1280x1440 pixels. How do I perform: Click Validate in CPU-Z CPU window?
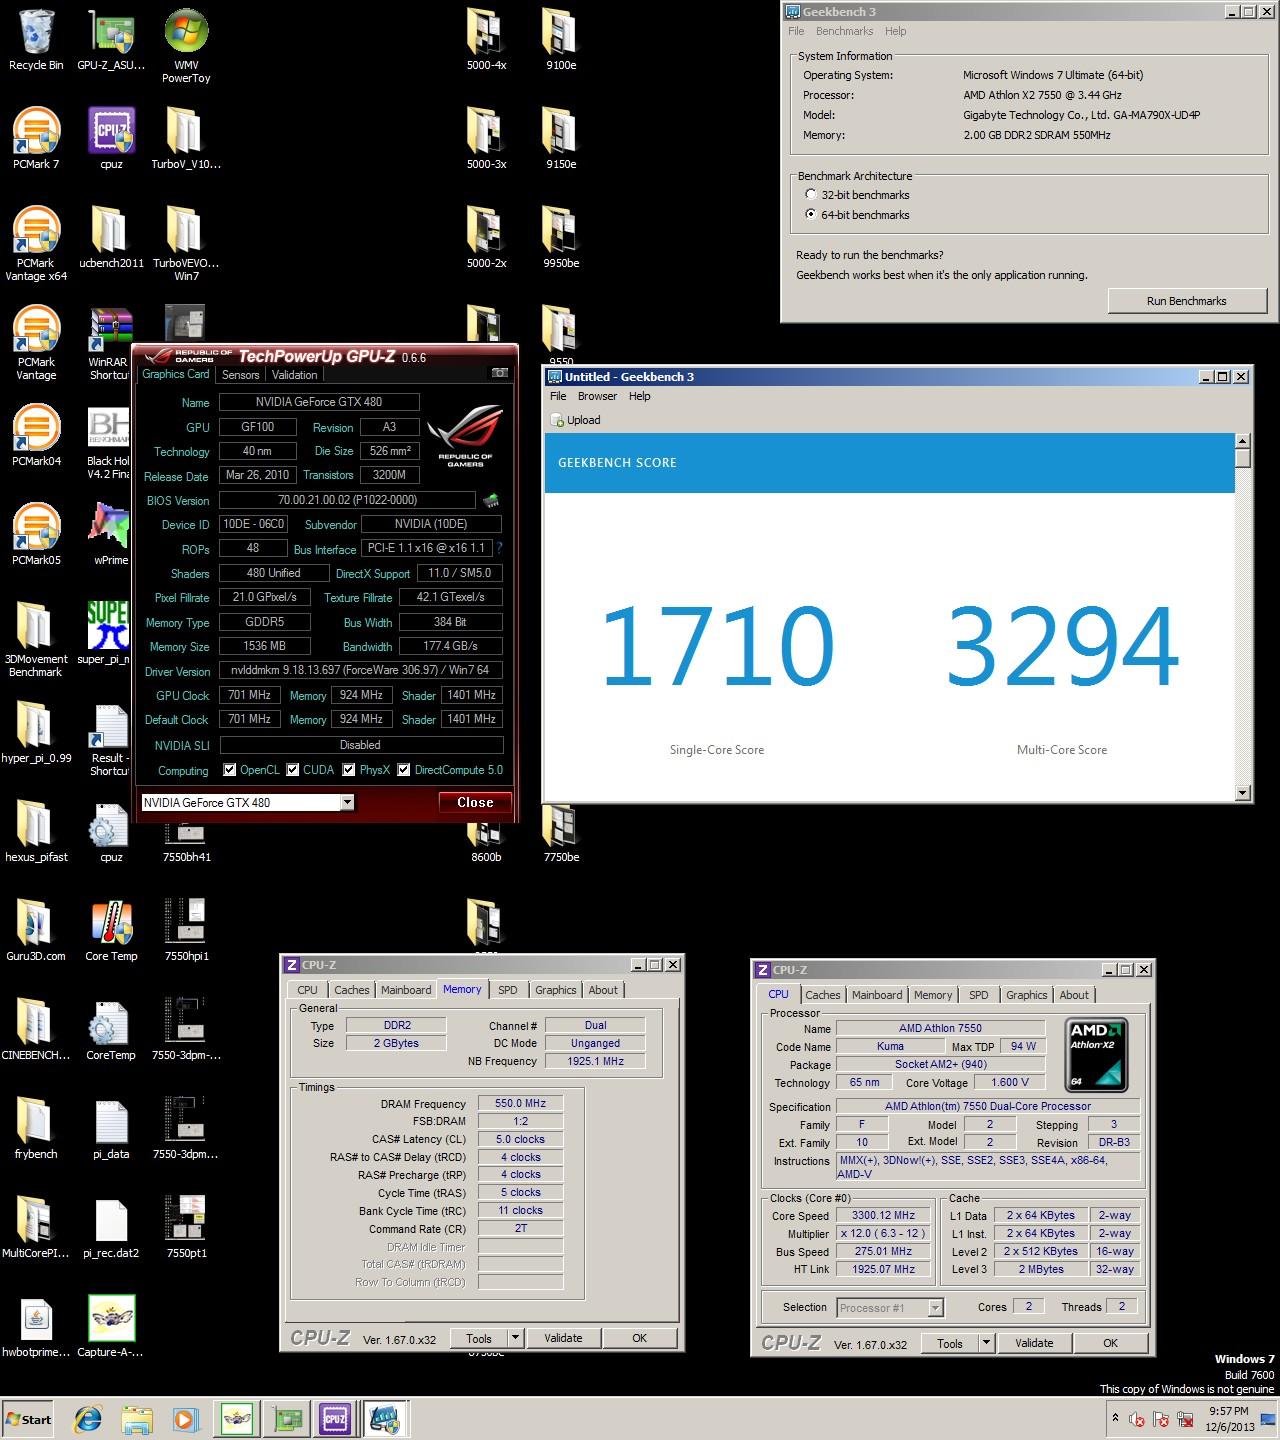1034,1343
